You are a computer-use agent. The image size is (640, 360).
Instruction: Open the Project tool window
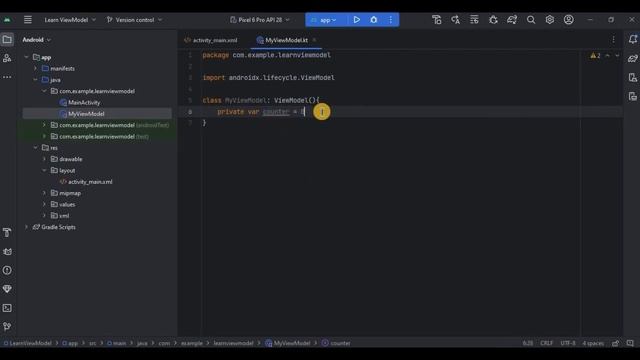7,40
